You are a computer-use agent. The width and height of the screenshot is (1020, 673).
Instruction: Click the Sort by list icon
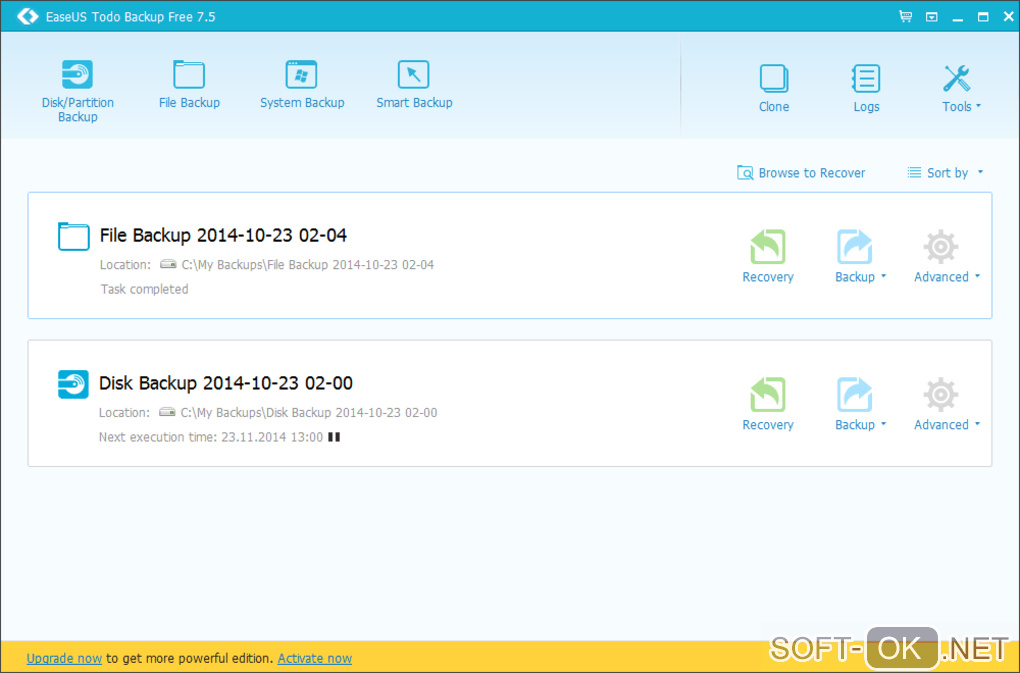(914, 172)
